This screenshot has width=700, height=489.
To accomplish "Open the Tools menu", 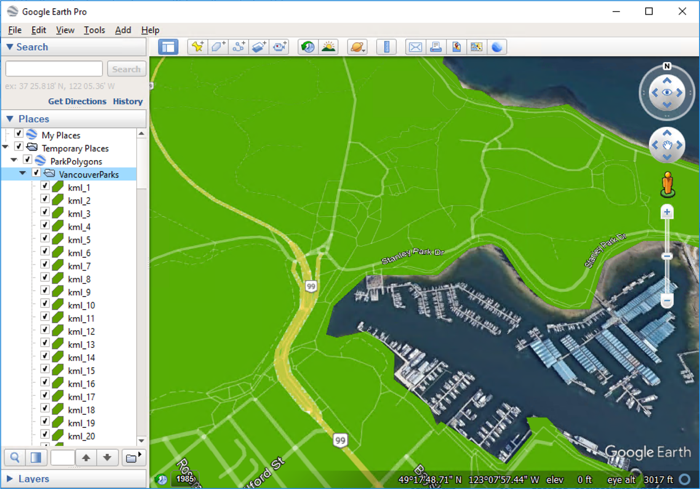I will [95, 30].
